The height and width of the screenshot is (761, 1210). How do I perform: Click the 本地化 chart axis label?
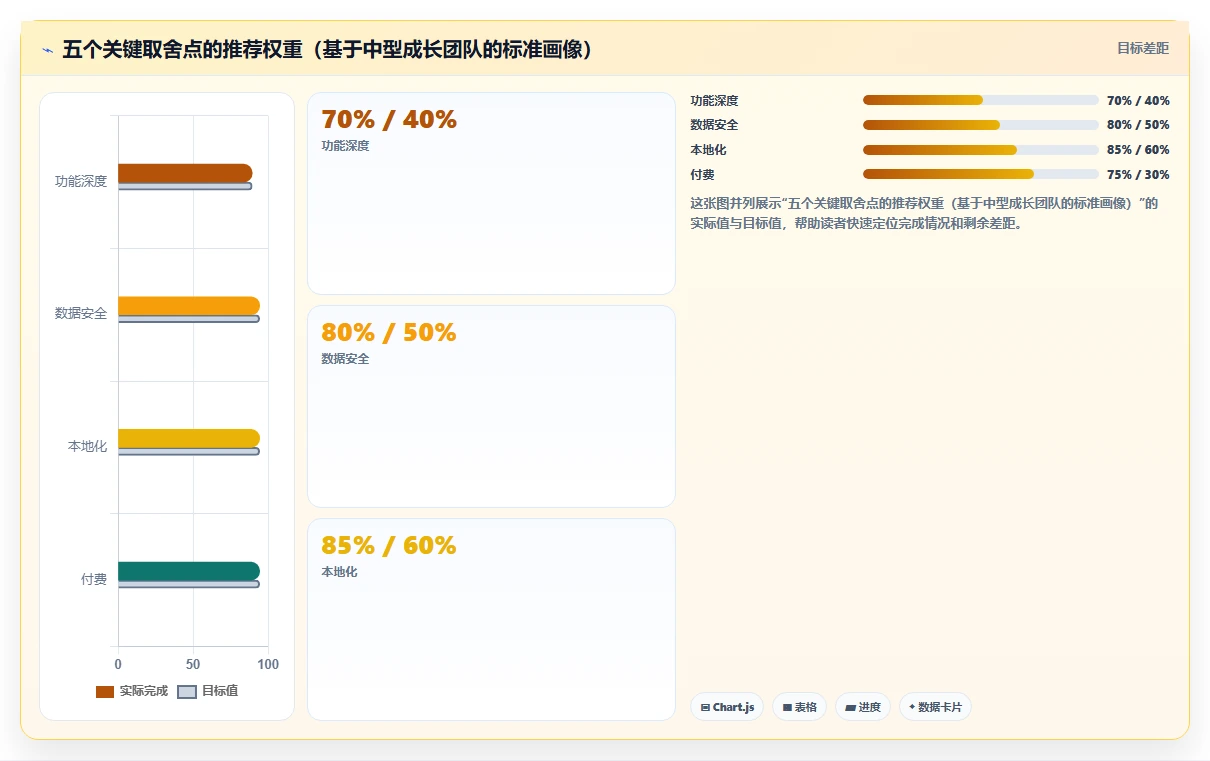click(x=88, y=446)
